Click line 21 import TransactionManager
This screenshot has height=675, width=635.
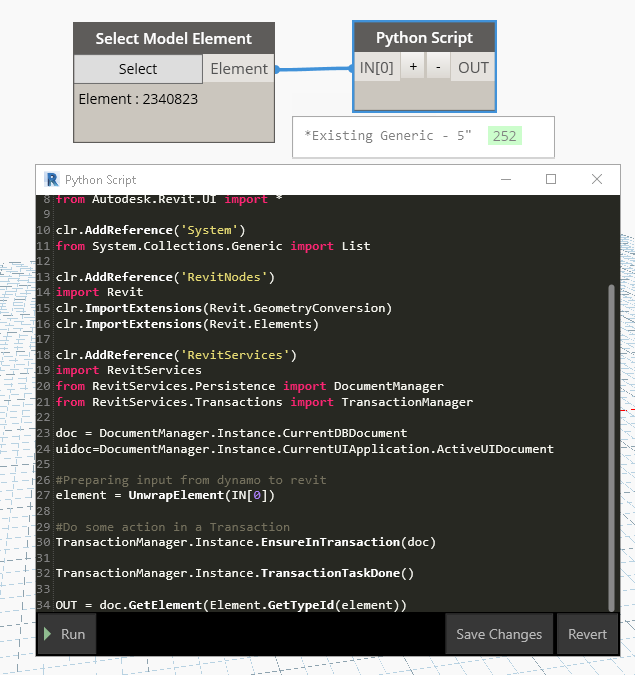tap(264, 402)
